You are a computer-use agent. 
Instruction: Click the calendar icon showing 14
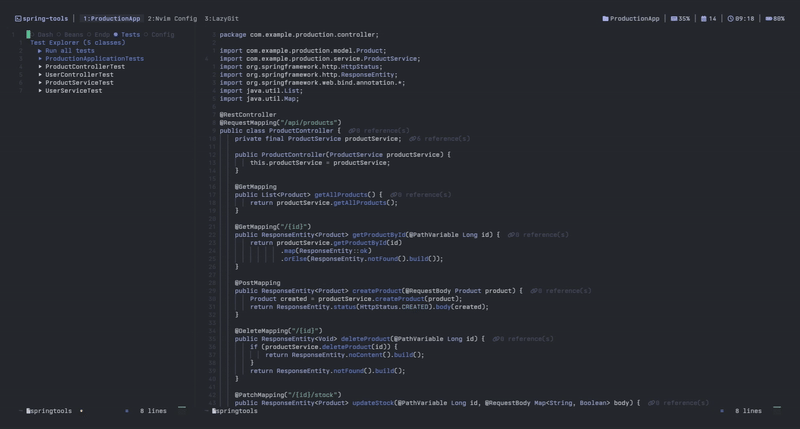[704, 18]
